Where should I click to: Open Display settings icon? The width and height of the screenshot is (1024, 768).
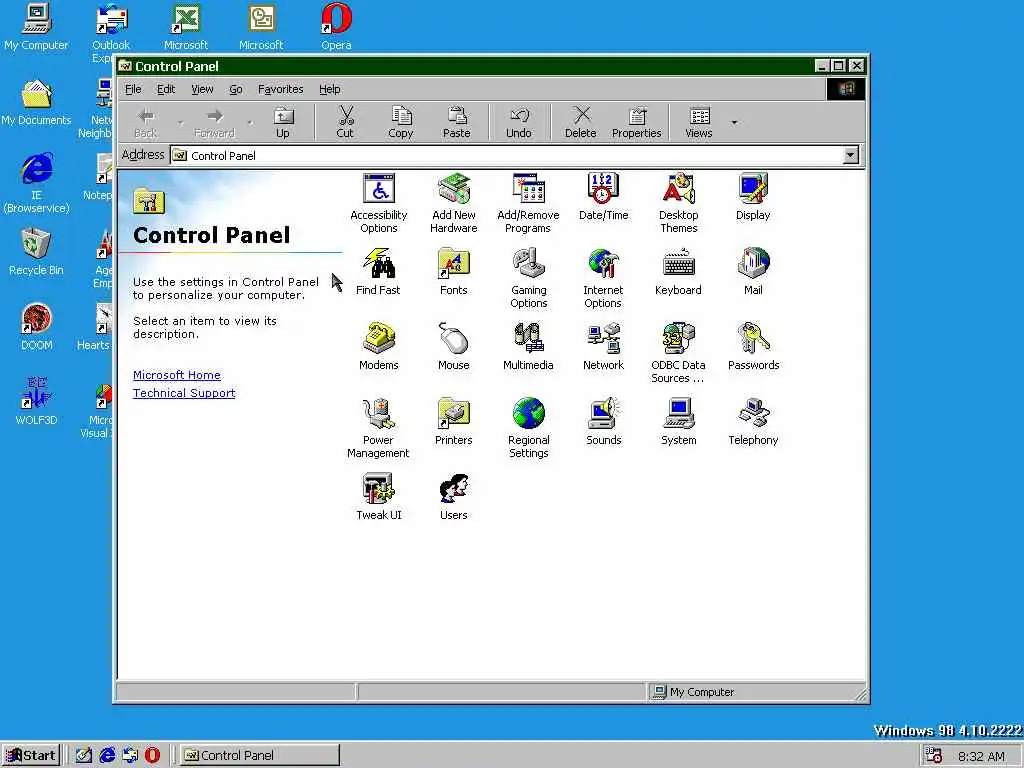click(753, 197)
